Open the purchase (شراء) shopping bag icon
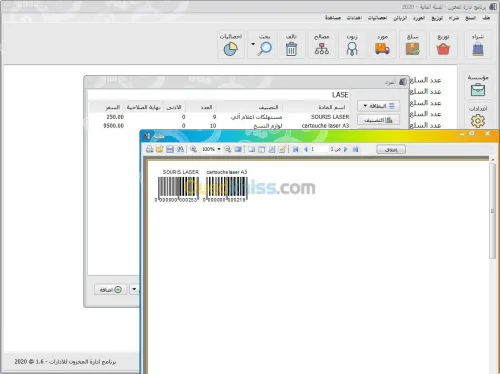The width and height of the screenshot is (500, 374). pyautogui.click(x=478, y=45)
